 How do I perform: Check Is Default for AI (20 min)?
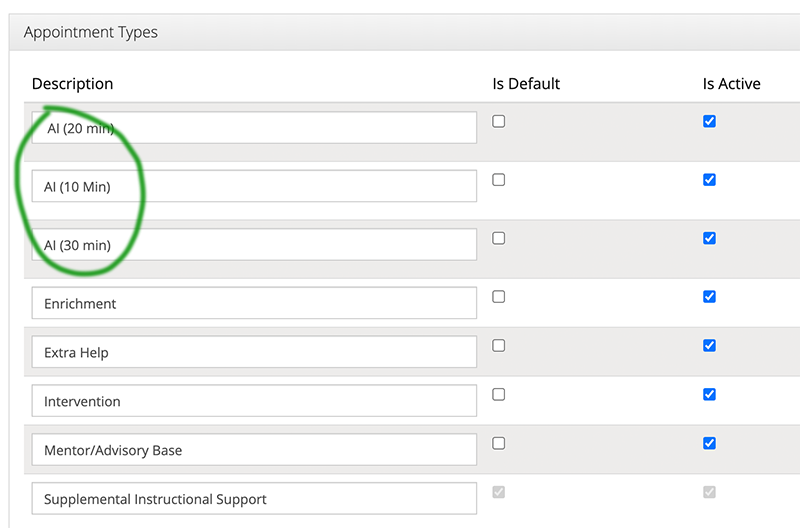pyautogui.click(x=498, y=121)
